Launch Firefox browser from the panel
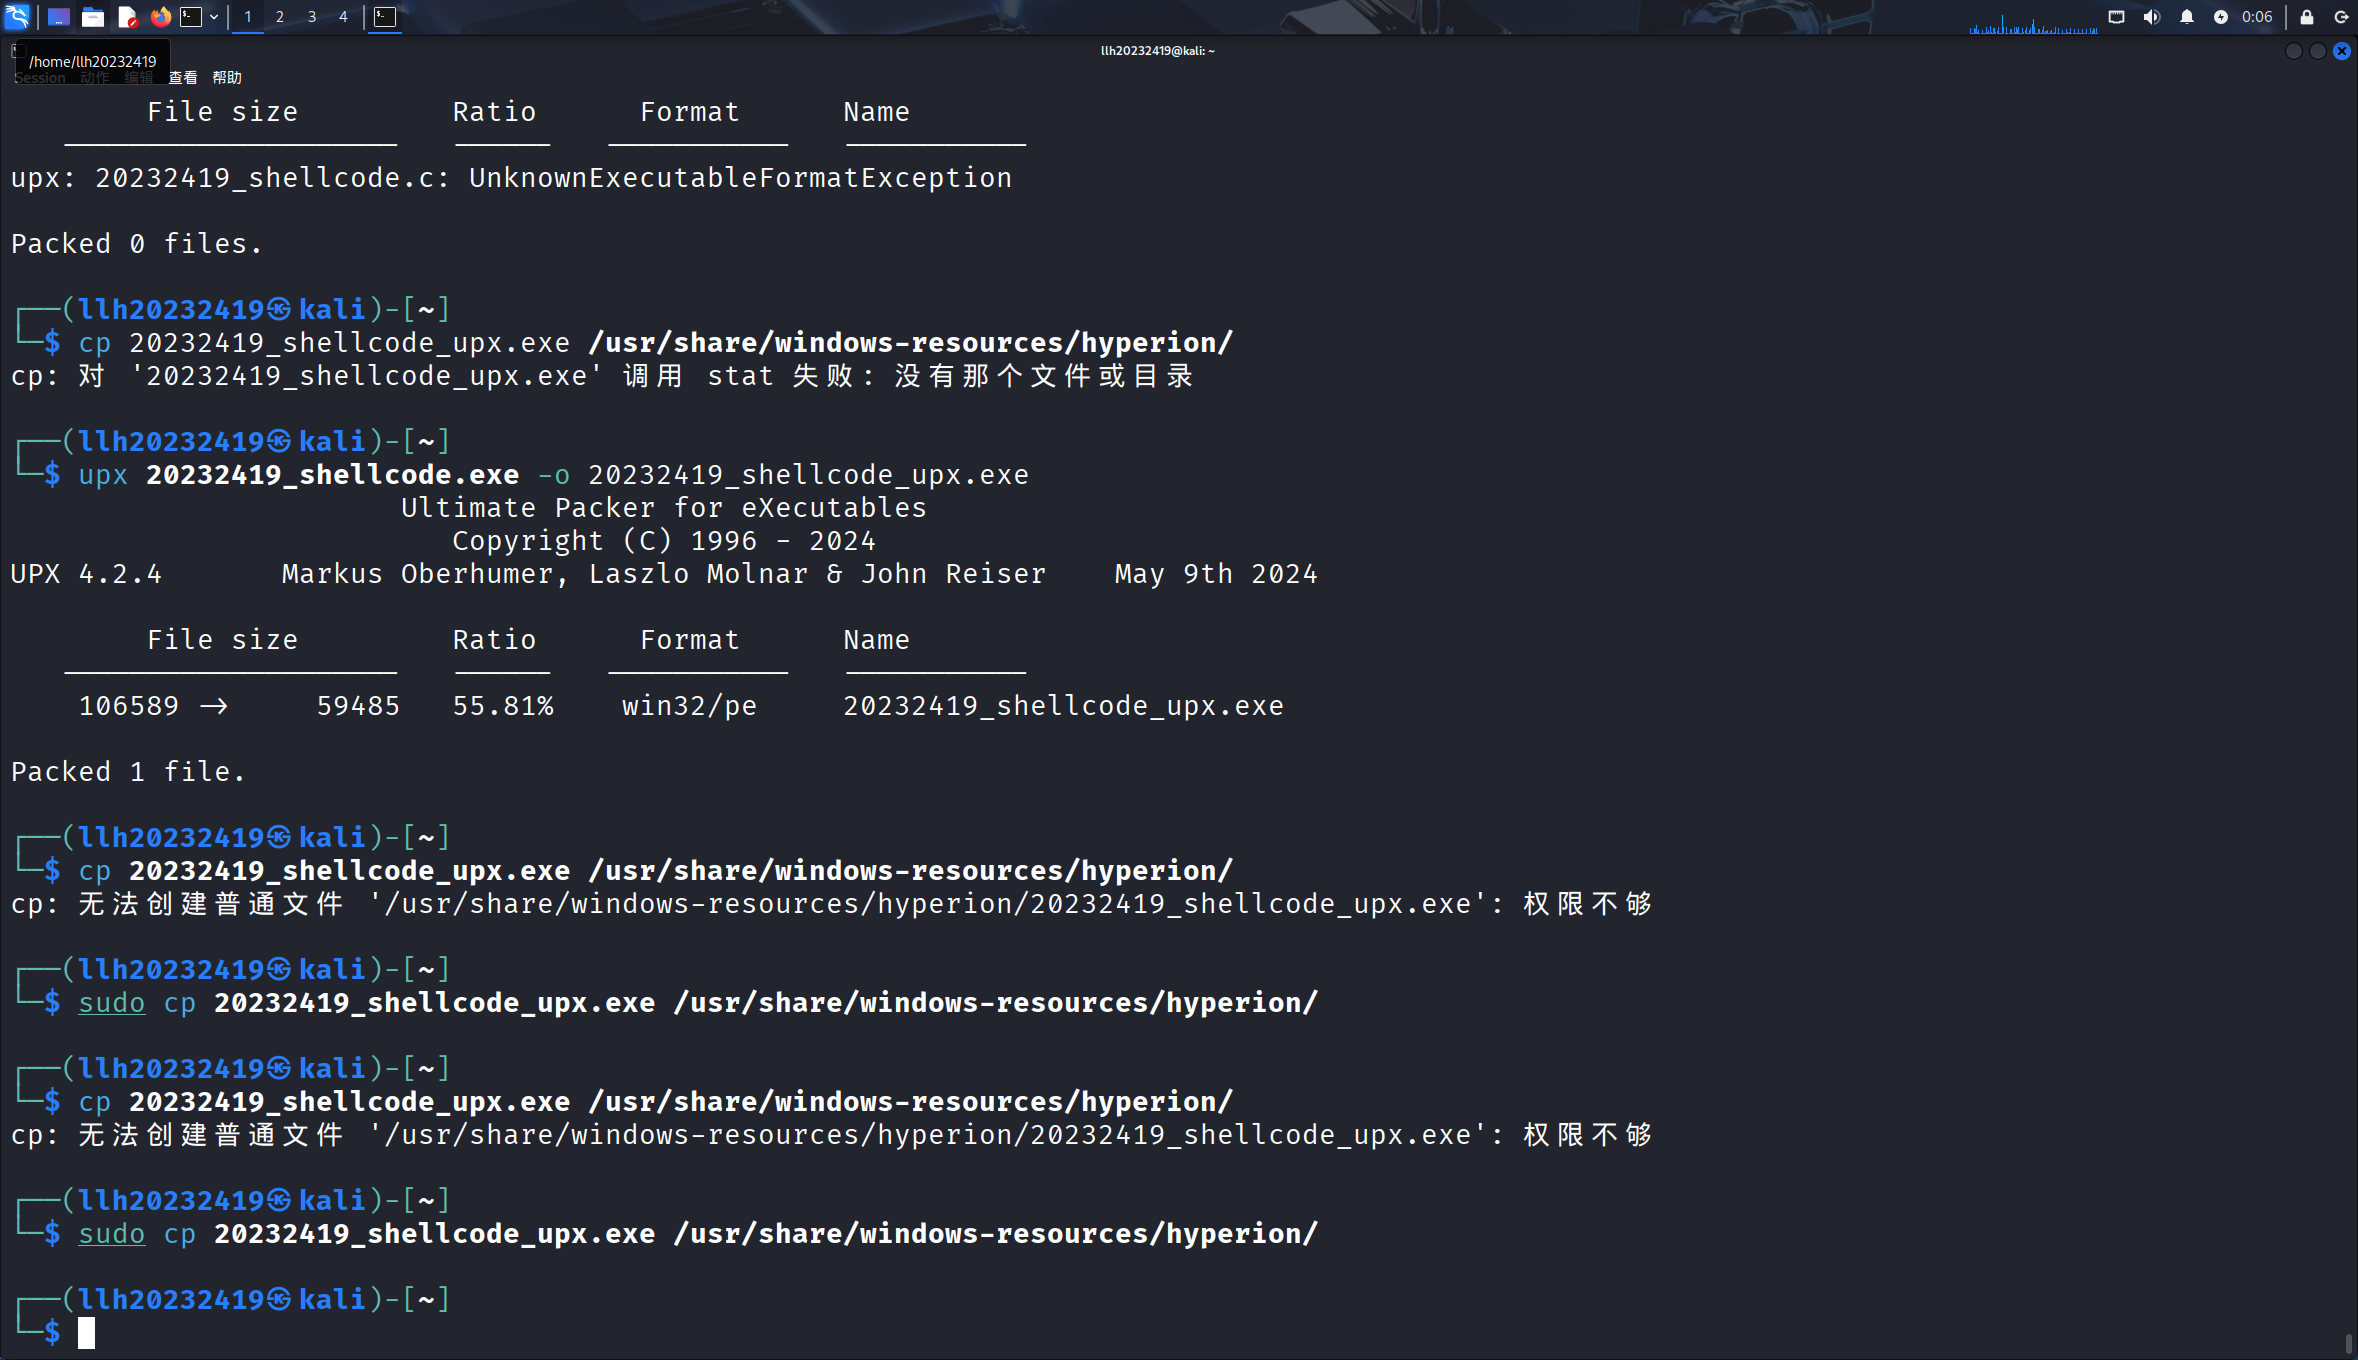This screenshot has height=1360, width=2358. click(160, 17)
